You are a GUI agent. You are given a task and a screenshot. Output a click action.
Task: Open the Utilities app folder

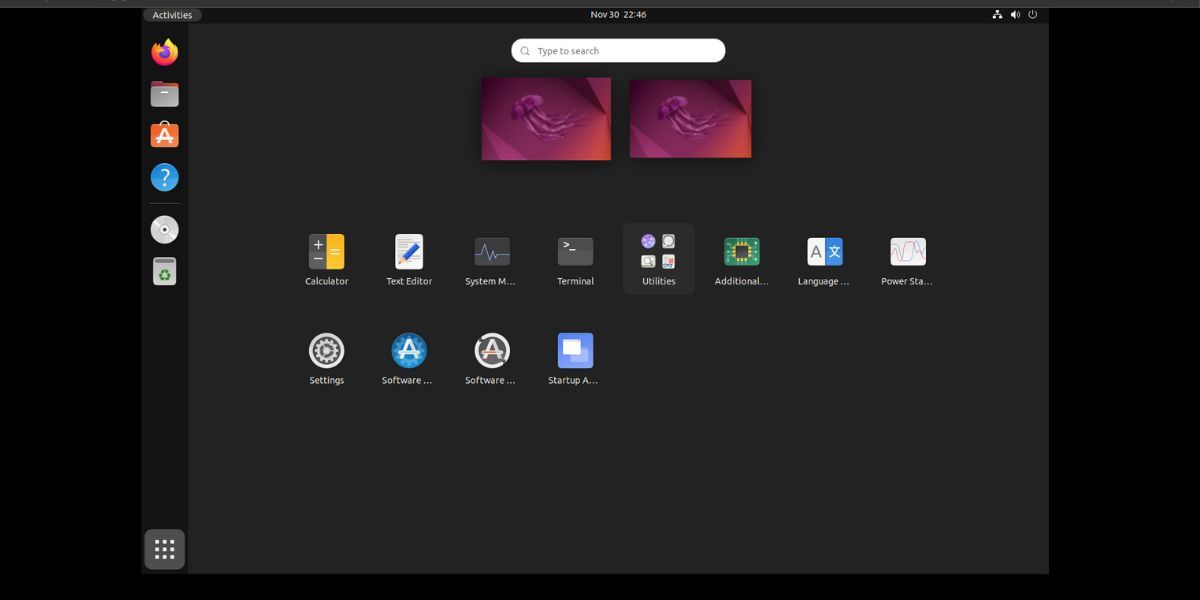tap(658, 259)
